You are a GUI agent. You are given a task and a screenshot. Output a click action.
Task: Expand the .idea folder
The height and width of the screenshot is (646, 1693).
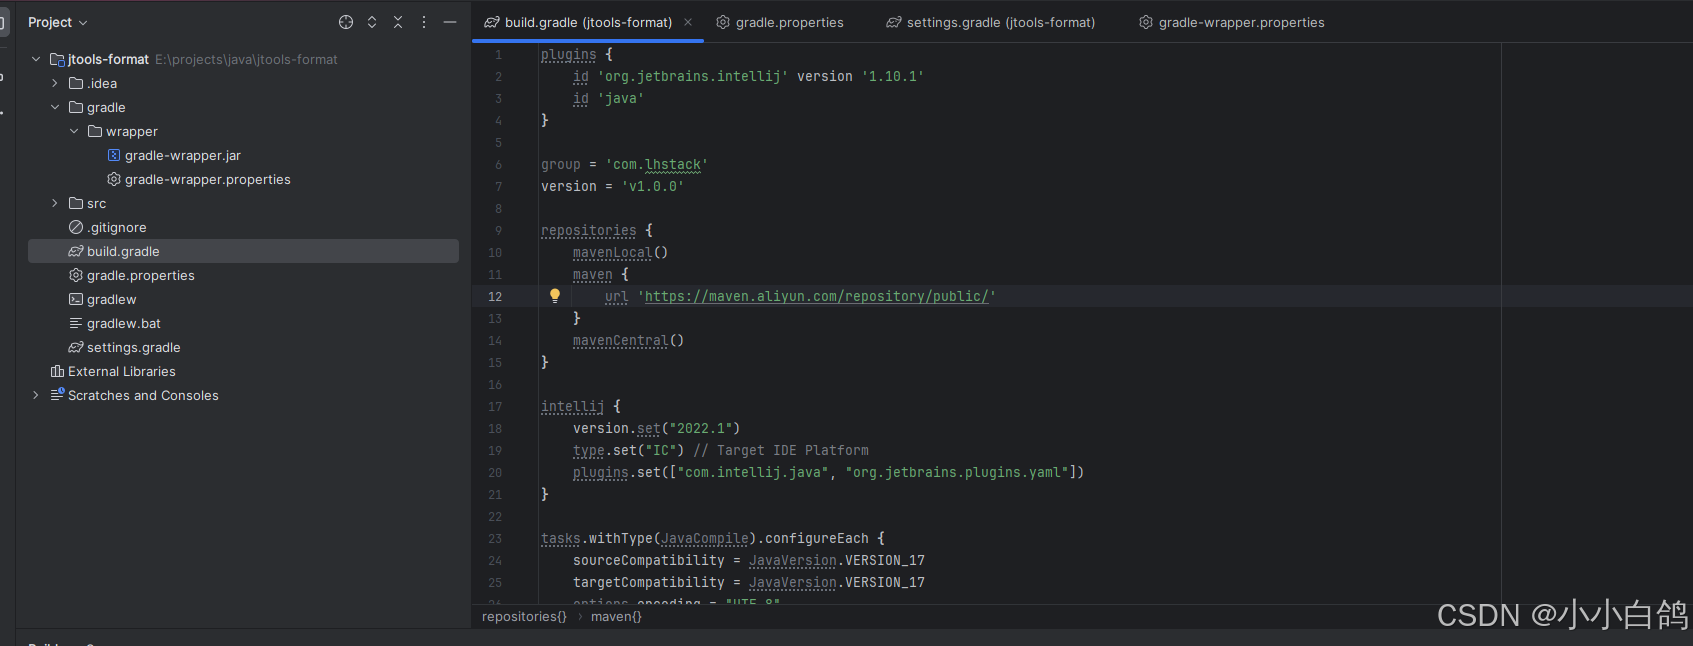coord(55,83)
